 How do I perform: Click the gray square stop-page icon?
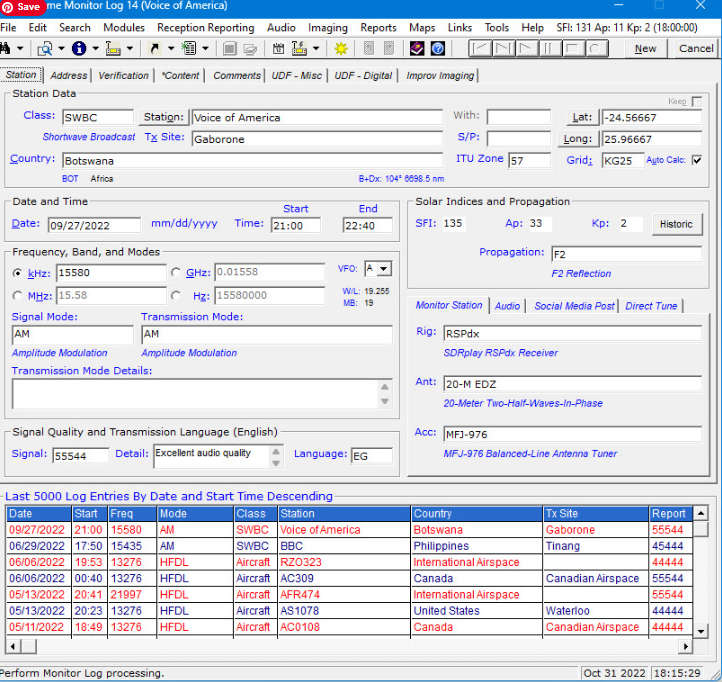(229, 48)
